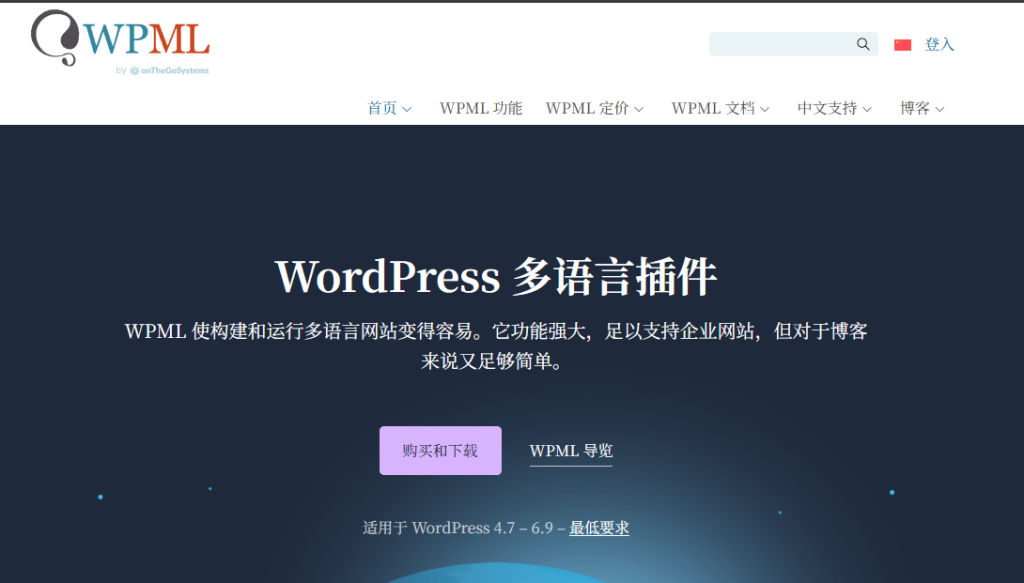This screenshot has width=1024, height=583.
Task: Expand the chevron beside 博客
Action: (940, 109)
